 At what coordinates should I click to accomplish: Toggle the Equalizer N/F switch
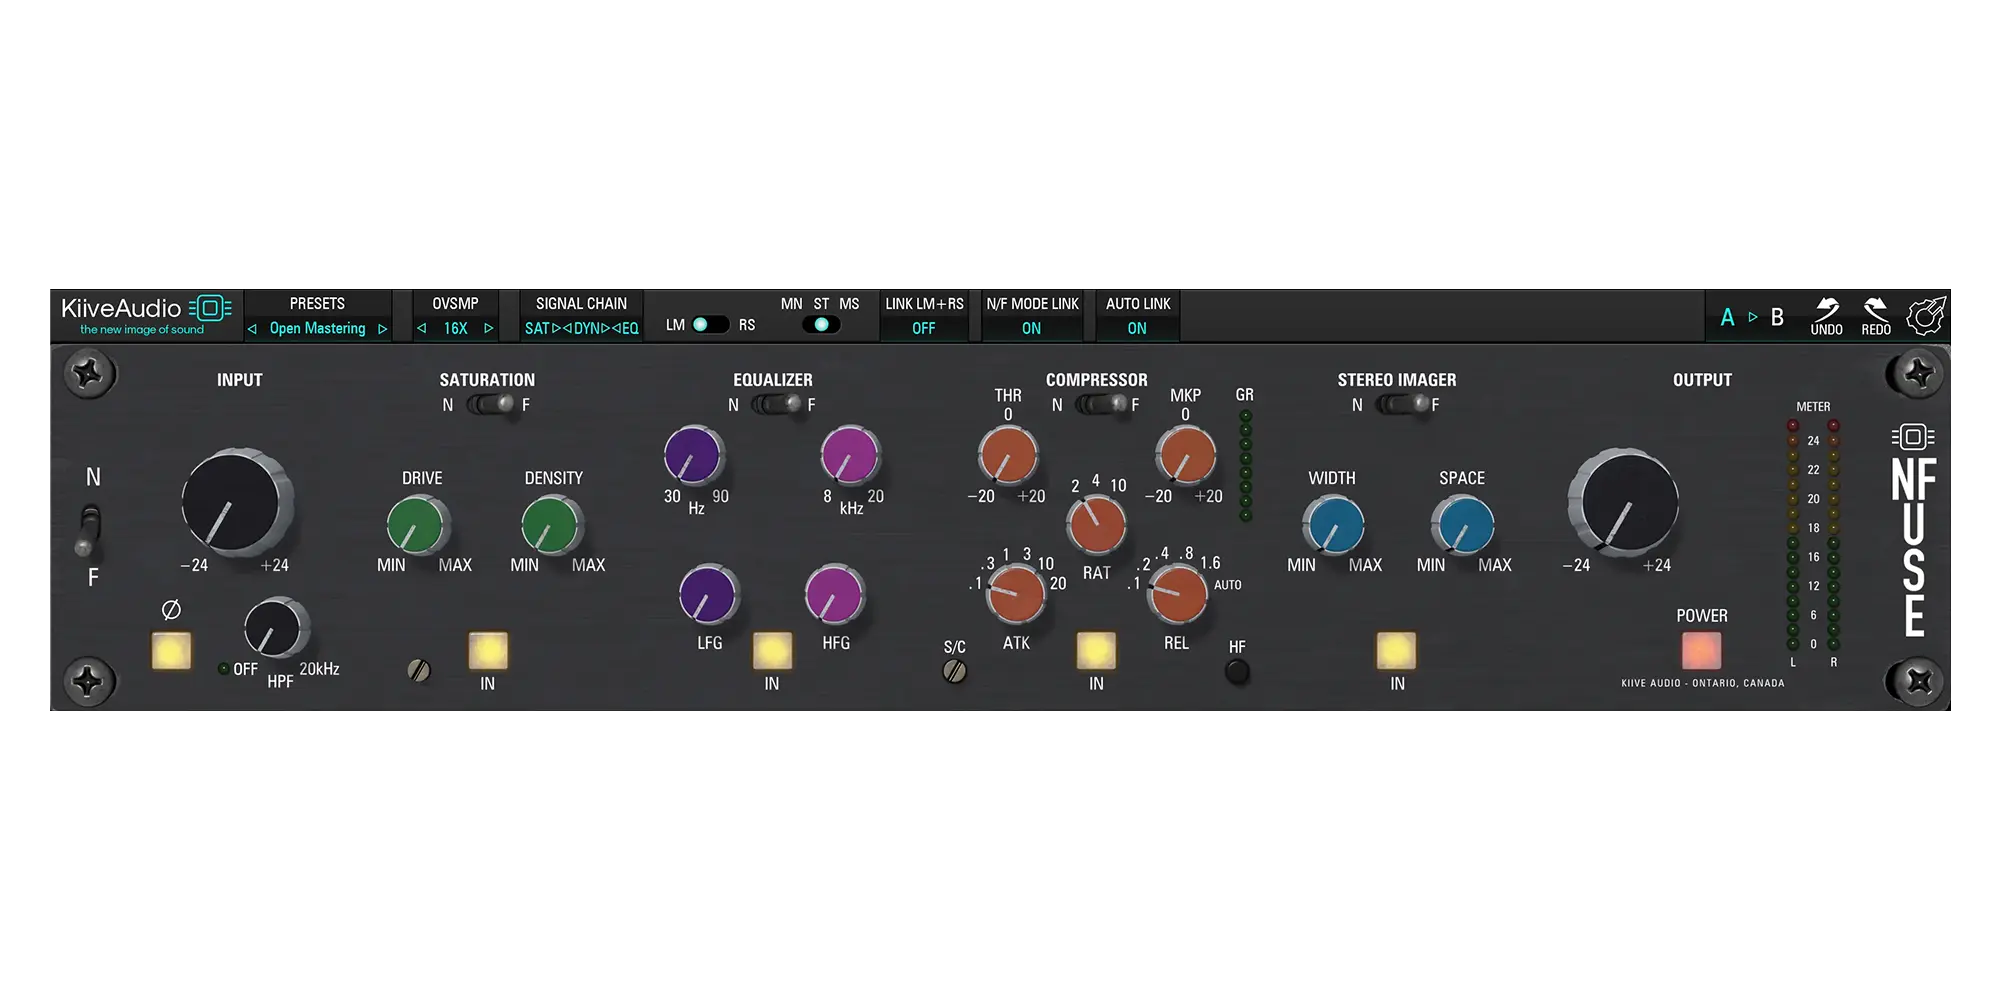pos(776,404)
